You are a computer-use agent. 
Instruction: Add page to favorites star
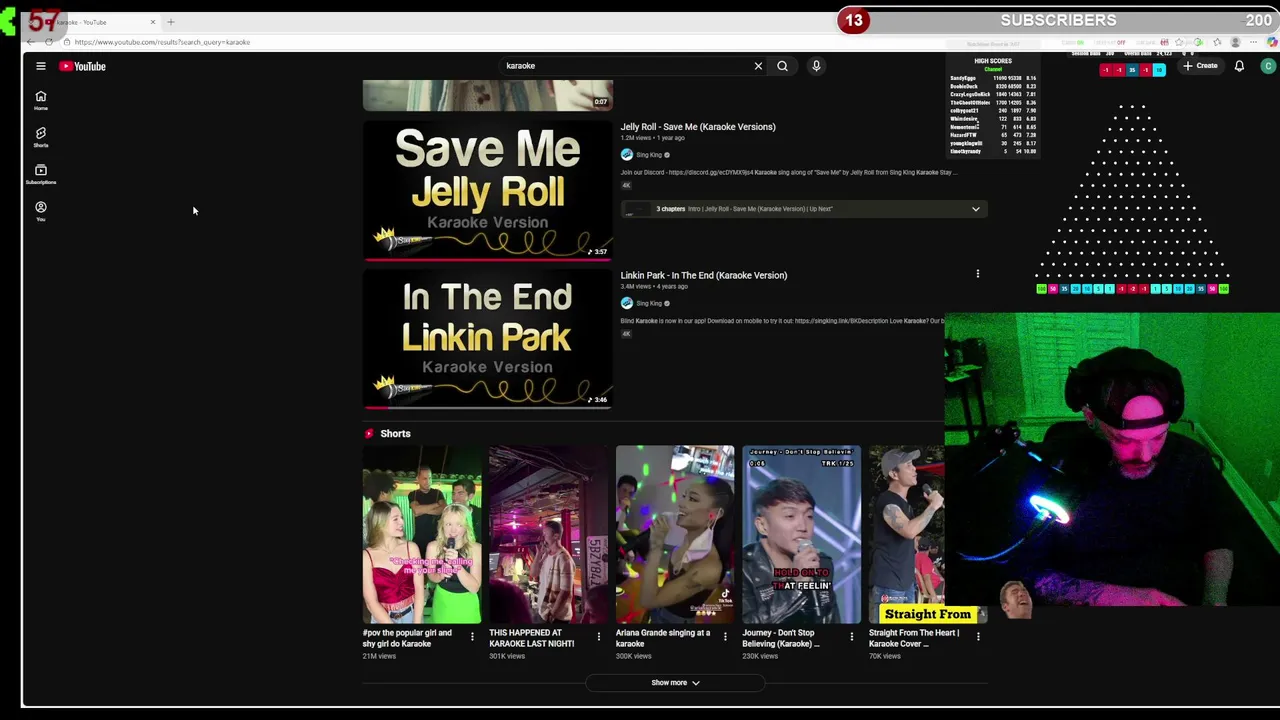pyautogui.click(x=1179, y=43)
